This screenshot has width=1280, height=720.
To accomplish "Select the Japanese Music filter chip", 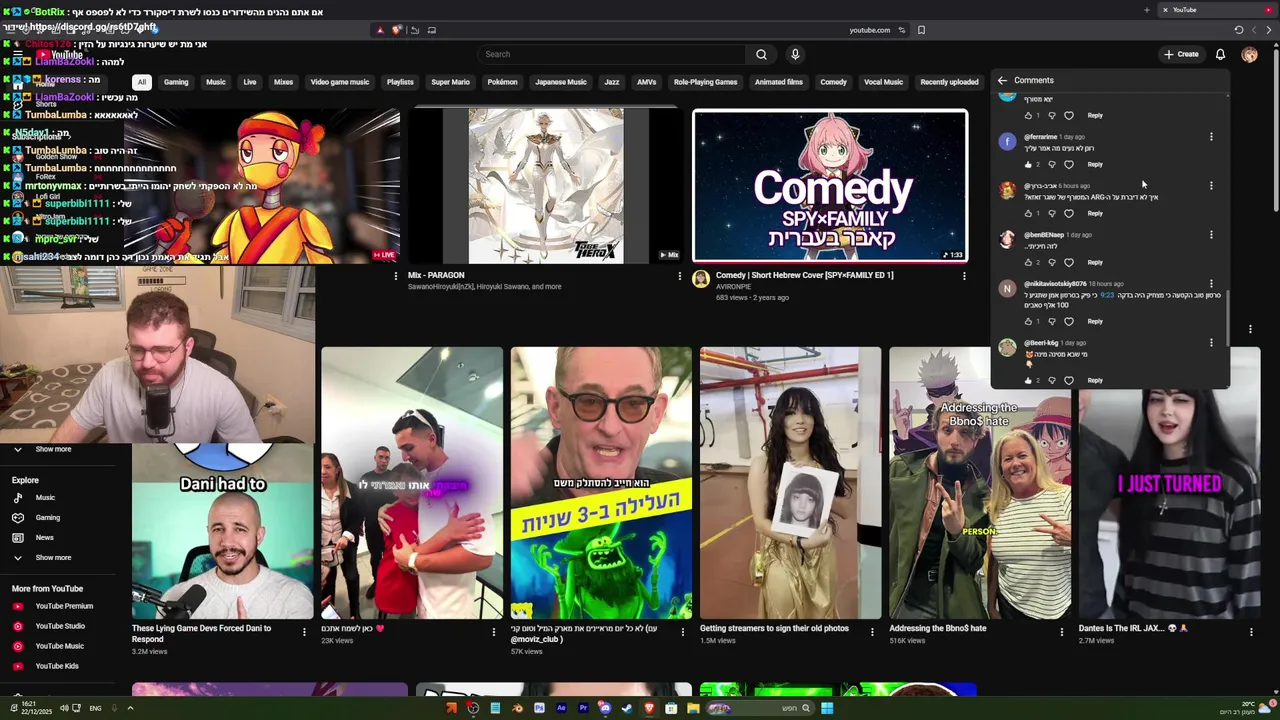I will pyautogui.click(x=561, y=82).
